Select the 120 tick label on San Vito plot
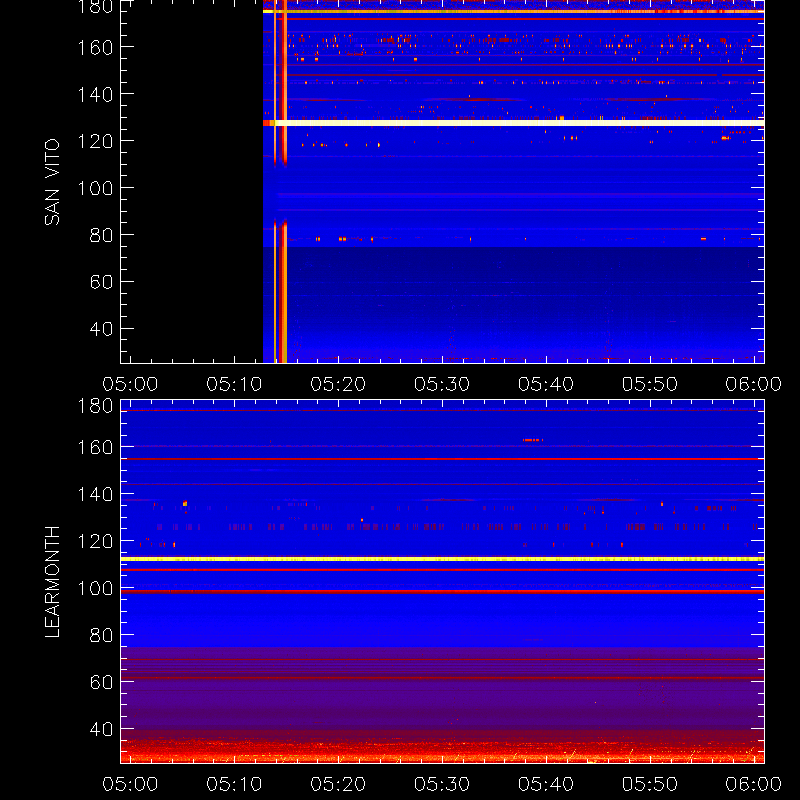The width and height of the screenshot is (800, 800). click(x=95, y=141)
